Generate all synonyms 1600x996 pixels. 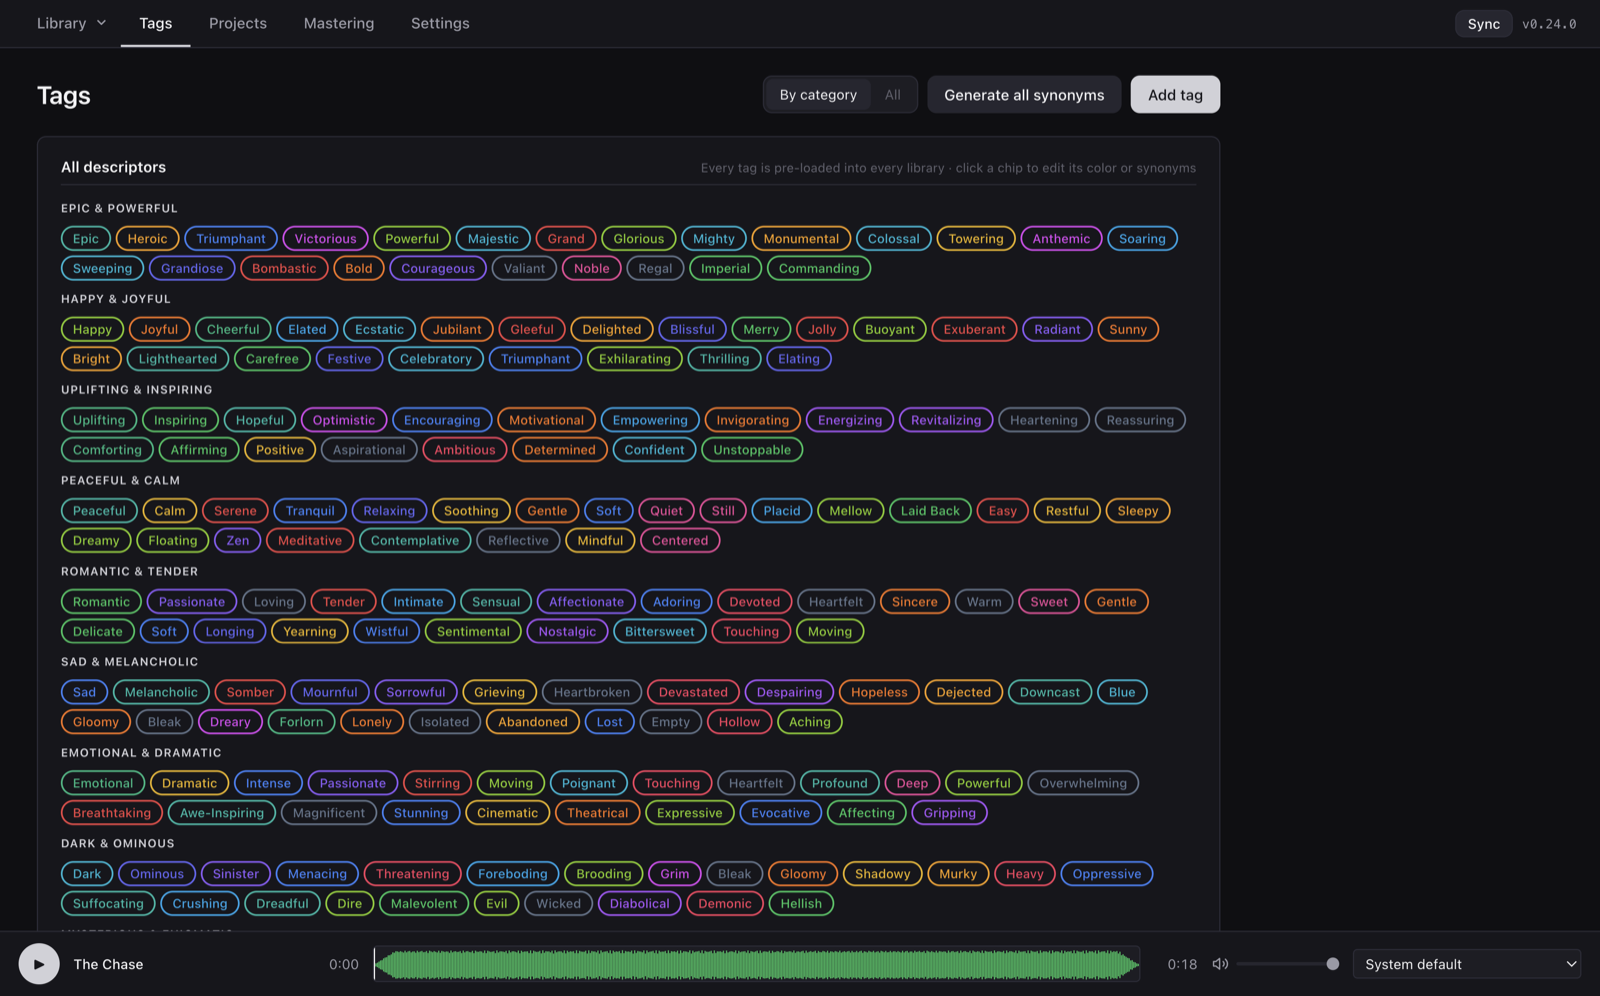1024,95
